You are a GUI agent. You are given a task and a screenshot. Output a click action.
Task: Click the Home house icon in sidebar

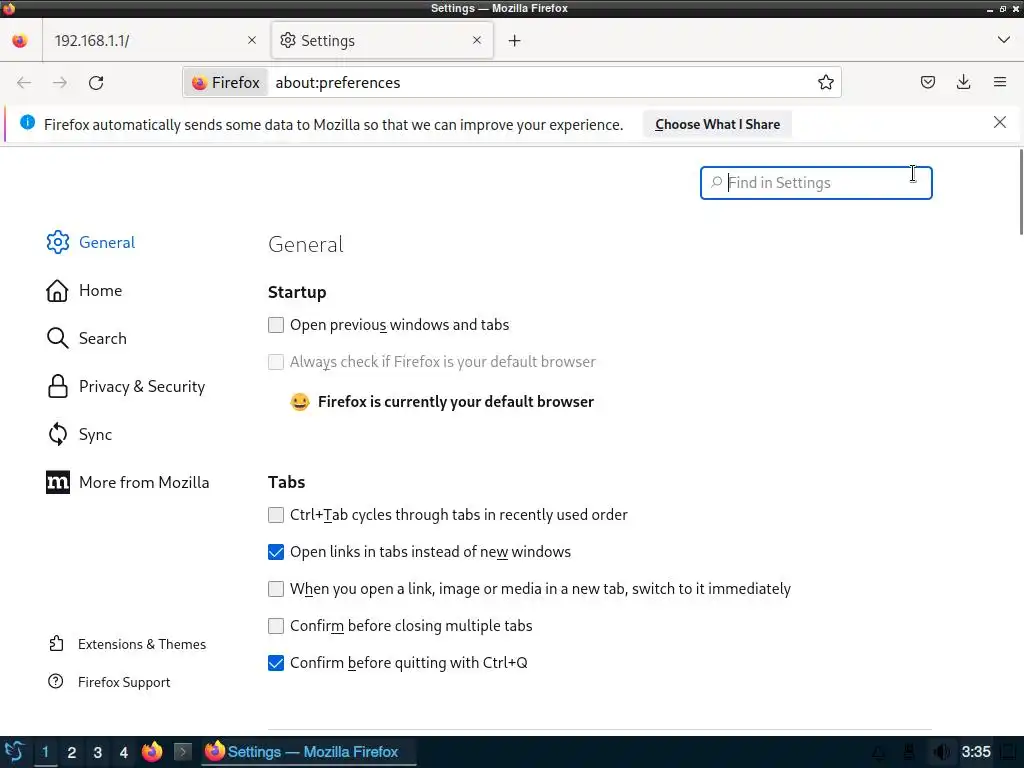(57, 291)
